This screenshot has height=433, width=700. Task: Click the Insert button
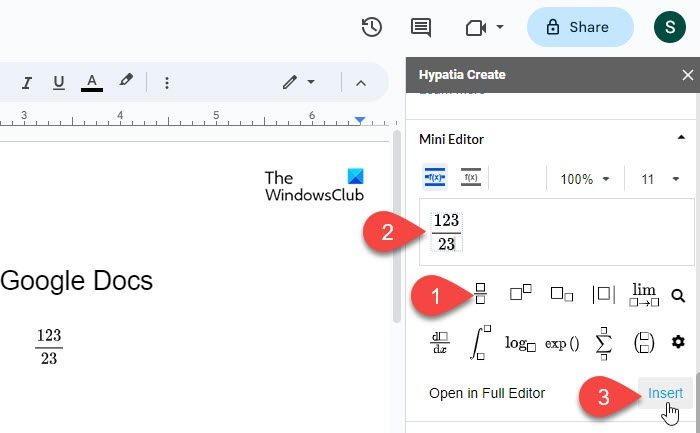(x=665, y=393)
